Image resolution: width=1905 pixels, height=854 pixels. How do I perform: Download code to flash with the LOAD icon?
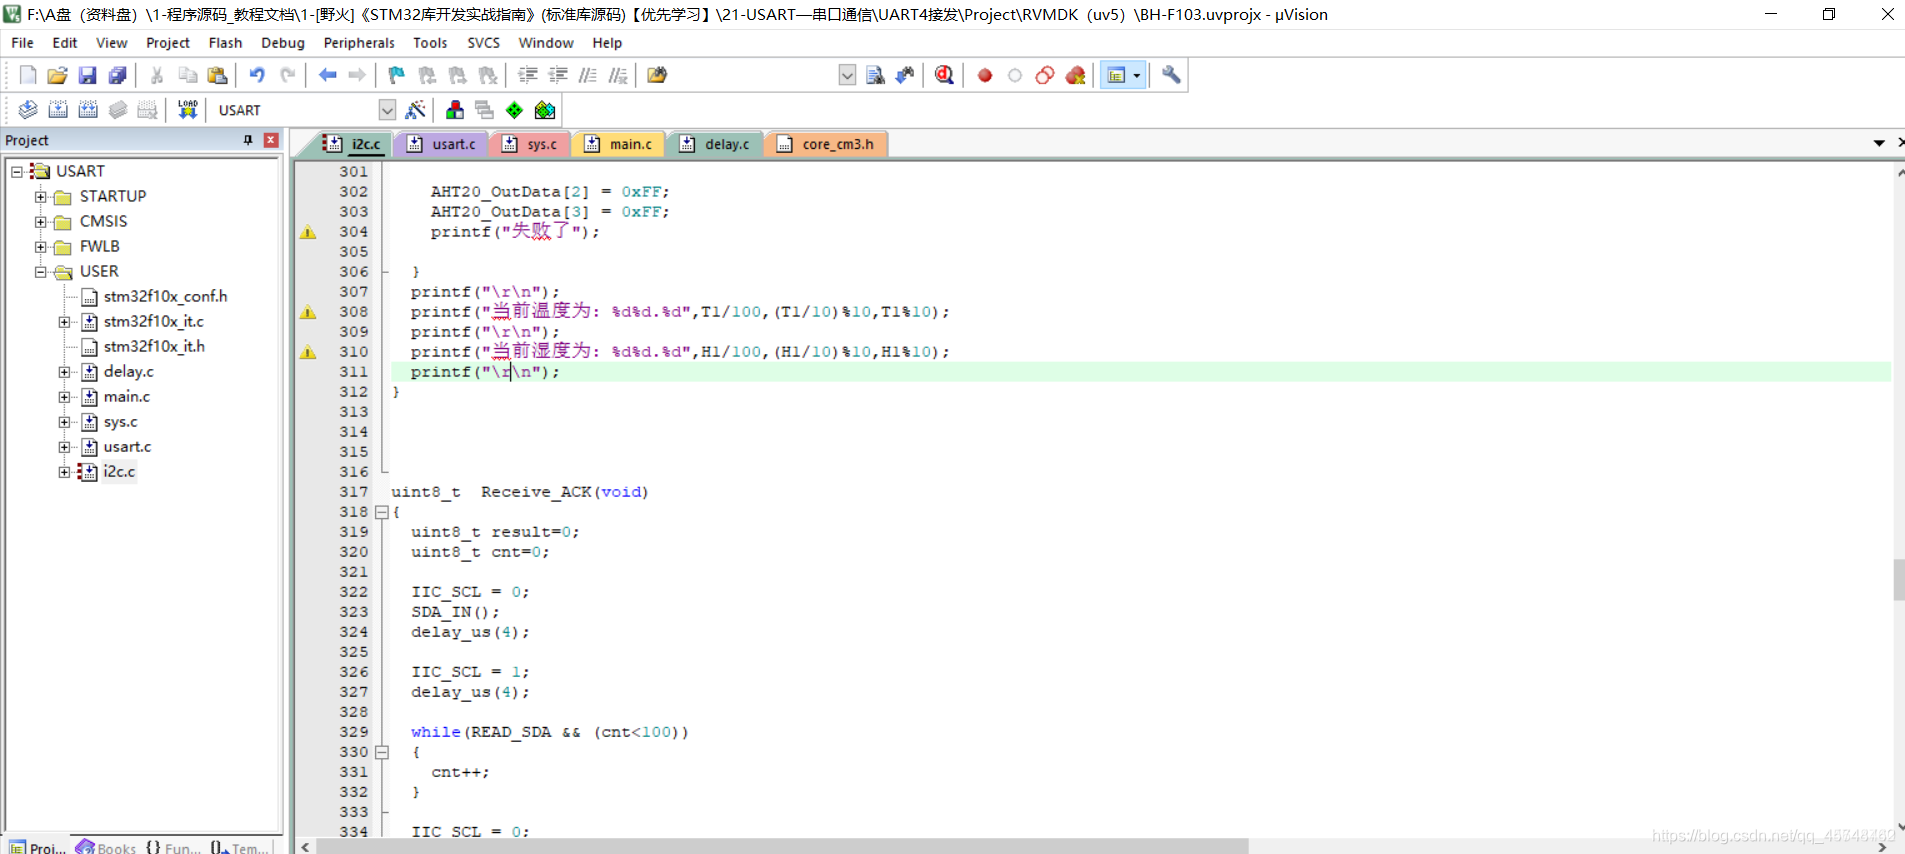pyautogui.click(x=188, y=110)
